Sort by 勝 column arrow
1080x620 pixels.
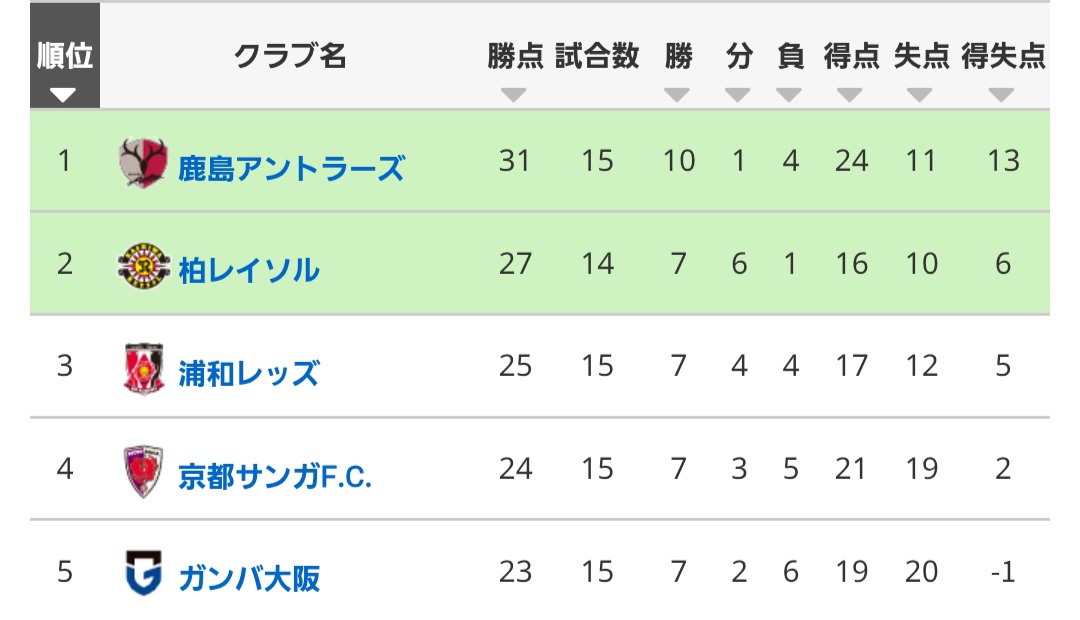click(677, 95)
